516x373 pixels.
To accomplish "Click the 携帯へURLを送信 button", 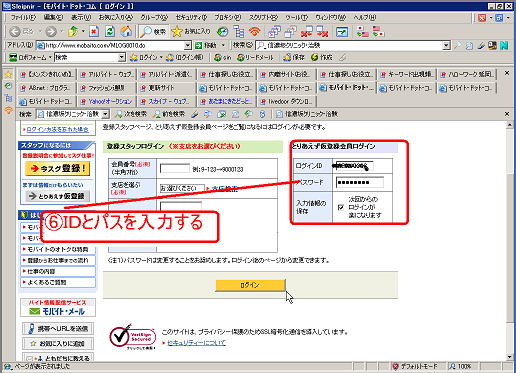I will tap(58, 329).
